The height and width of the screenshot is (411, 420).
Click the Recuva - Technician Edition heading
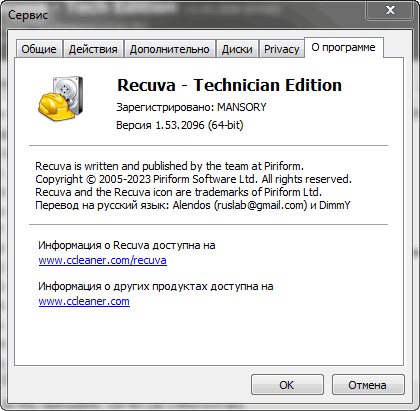[x=229, y=85]
